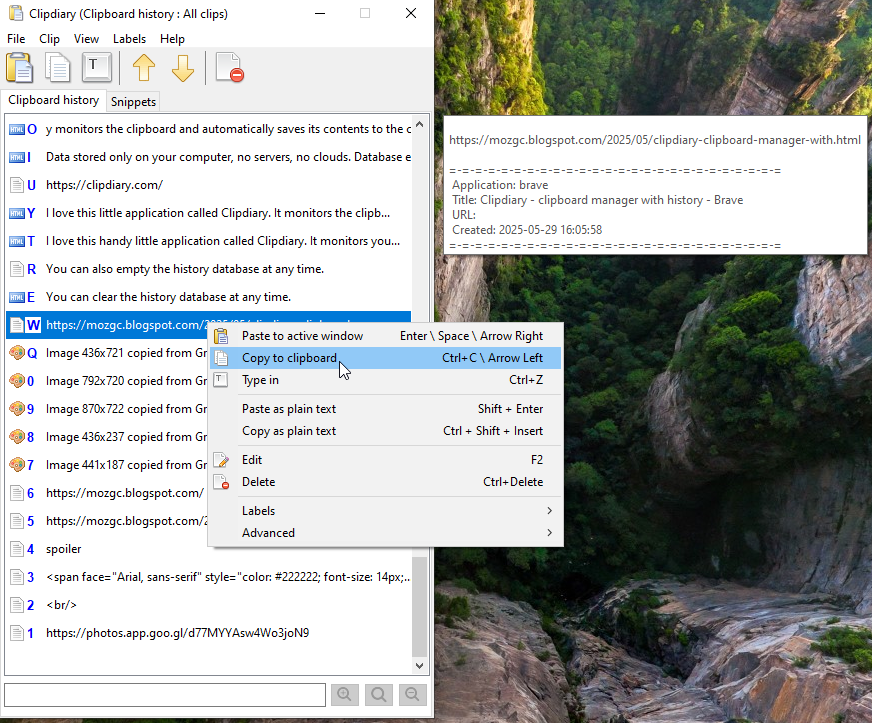
Task: Click the Paste to active window toolbar icon
Action: click(19, 68)
